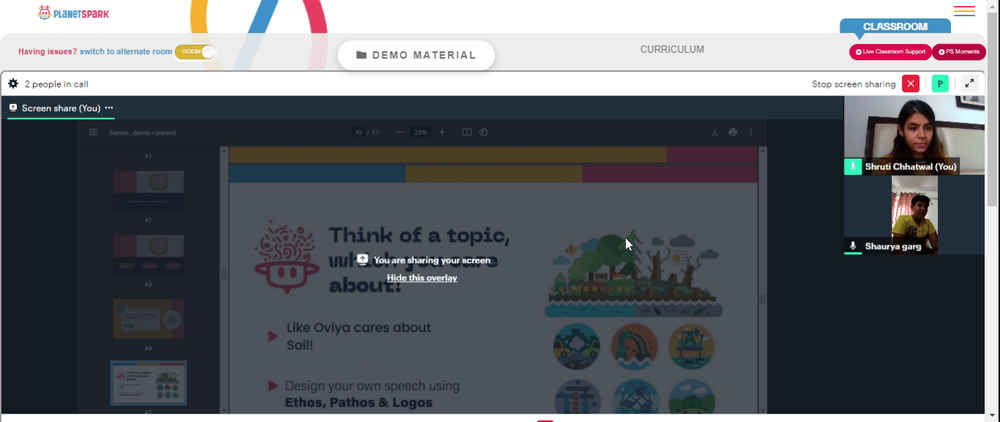
Task: Select the Screen share (You) tab
Action: pos(61,108)
